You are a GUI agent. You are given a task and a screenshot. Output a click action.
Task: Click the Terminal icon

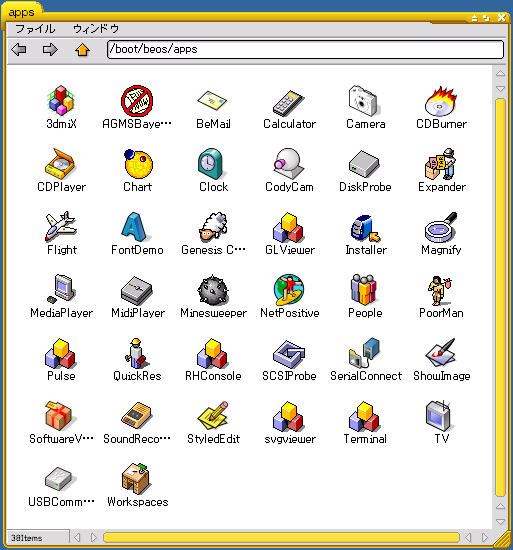pyautogui.click(x=364, y=416)
